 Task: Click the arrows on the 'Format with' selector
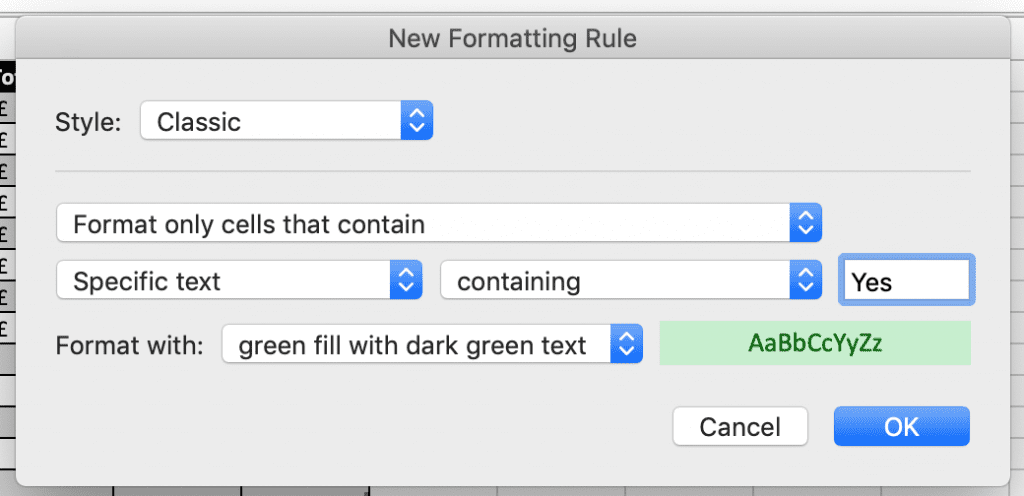pyautogui.click(x=625, y=346)
